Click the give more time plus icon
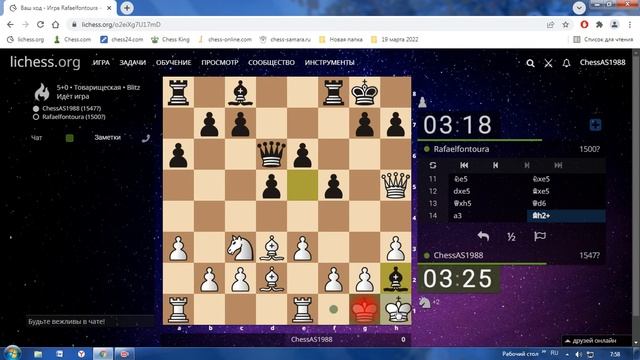Viewport: 640px width, 360px height. pyautogui.click(x=596, y=125)
